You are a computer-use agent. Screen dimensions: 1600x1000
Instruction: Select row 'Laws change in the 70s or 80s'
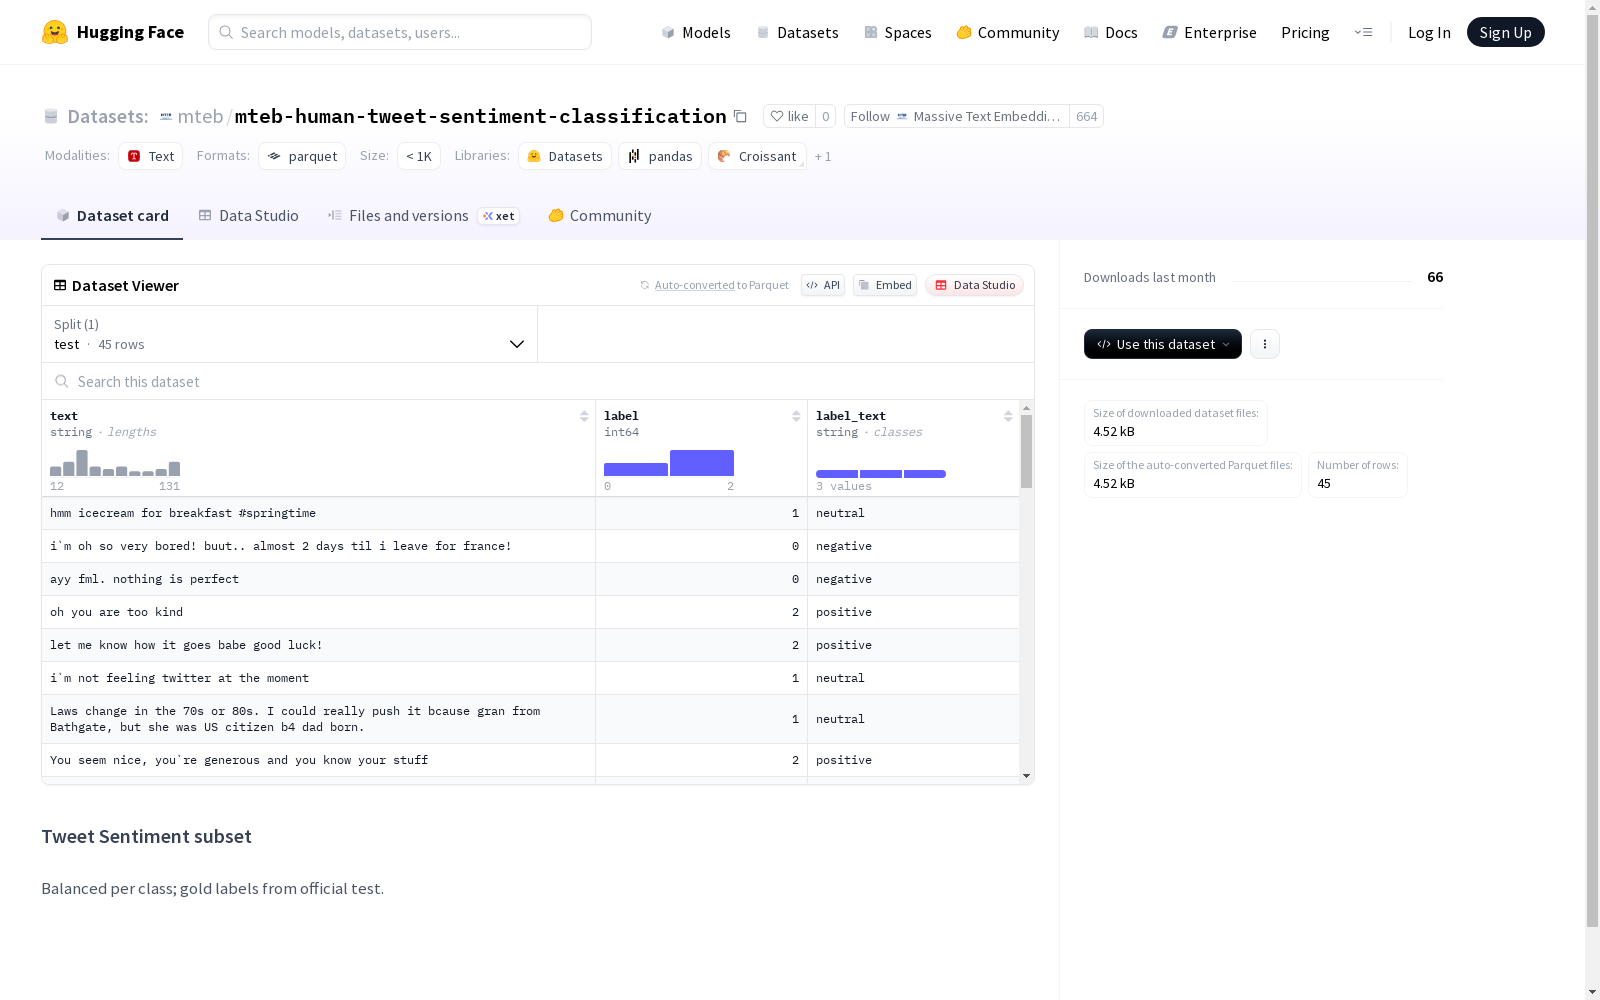(x=530, y=719)
